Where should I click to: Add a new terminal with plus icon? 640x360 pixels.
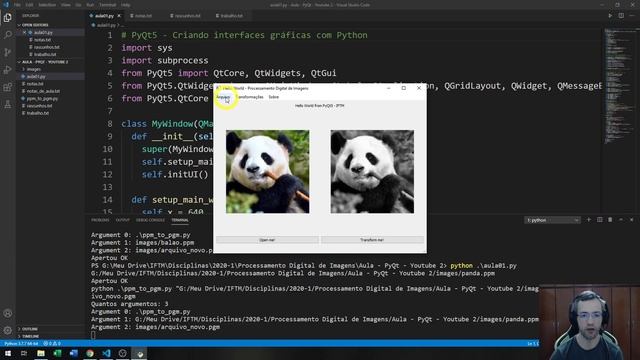click(589, 220)
